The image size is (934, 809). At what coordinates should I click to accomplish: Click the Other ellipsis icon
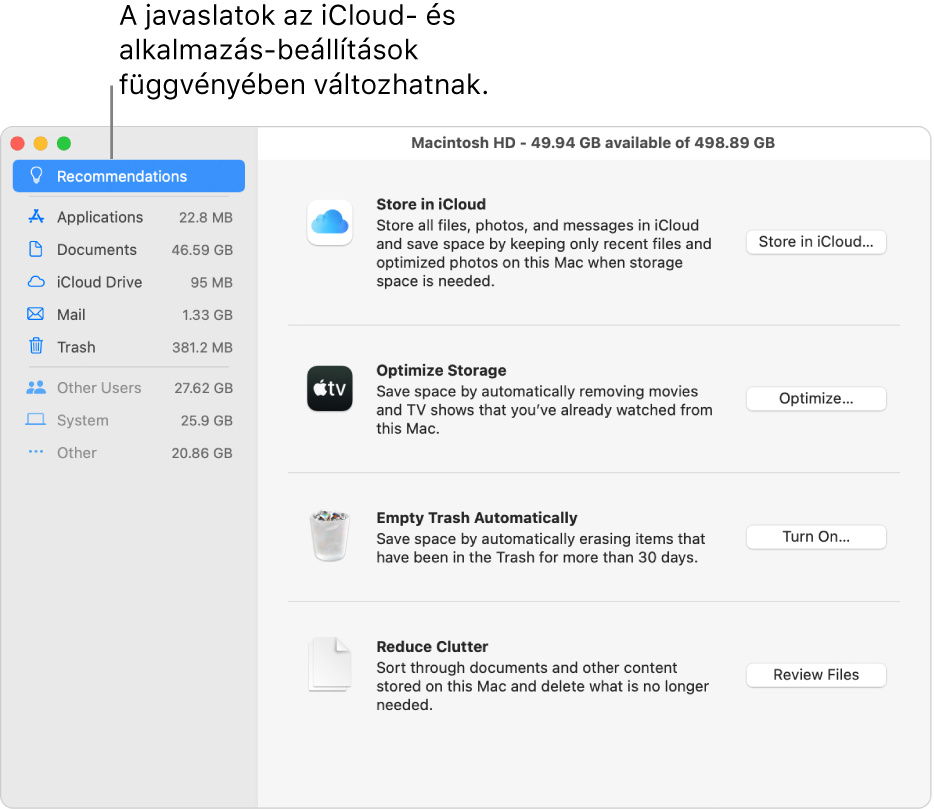[36, 452]
